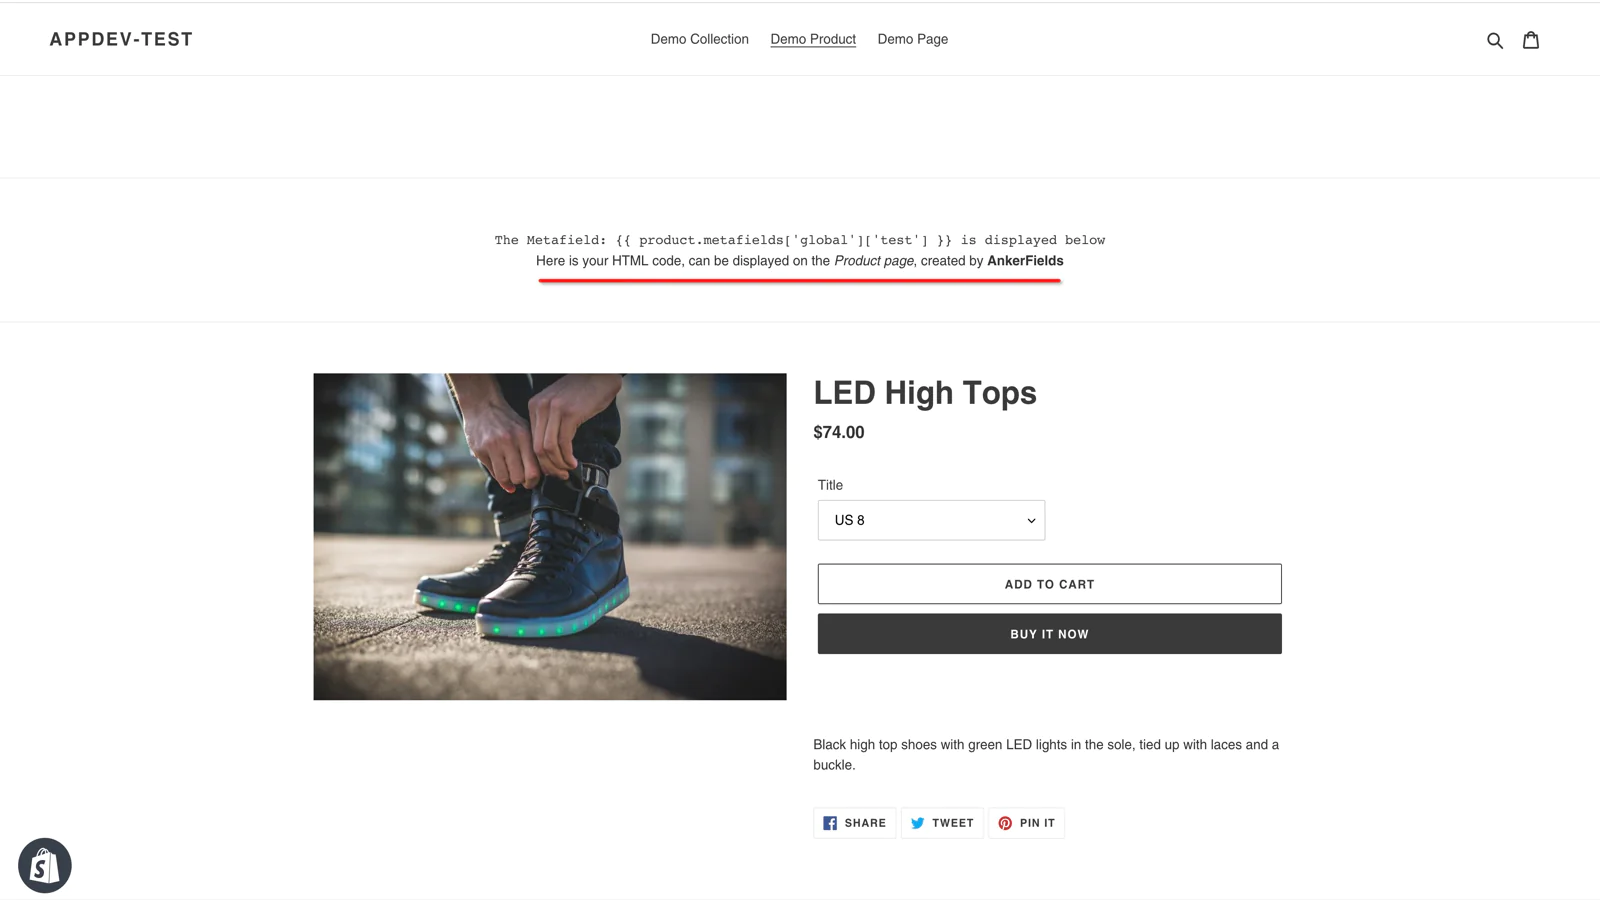This screenshot has width=1600, height=900.
Task: Click the TWEET button label
Action: click(x=952, y=823)
